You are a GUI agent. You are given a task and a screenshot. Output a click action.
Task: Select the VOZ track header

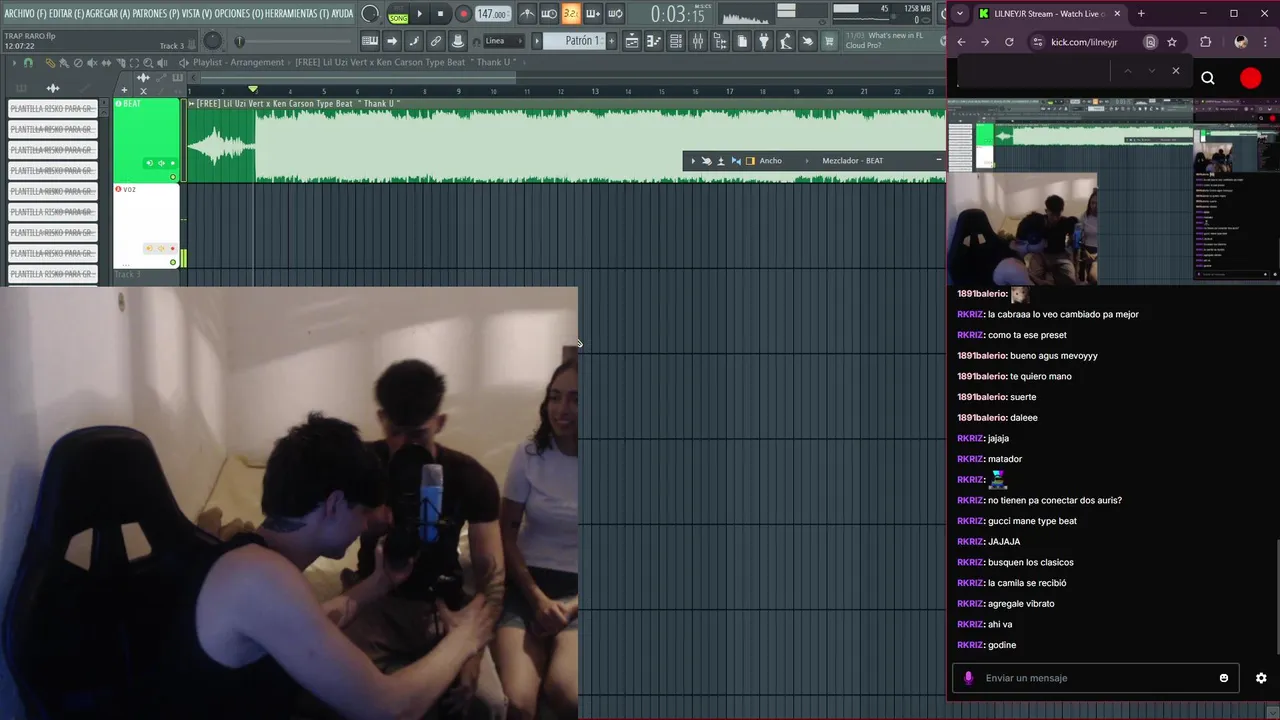(x=146, y=226)
